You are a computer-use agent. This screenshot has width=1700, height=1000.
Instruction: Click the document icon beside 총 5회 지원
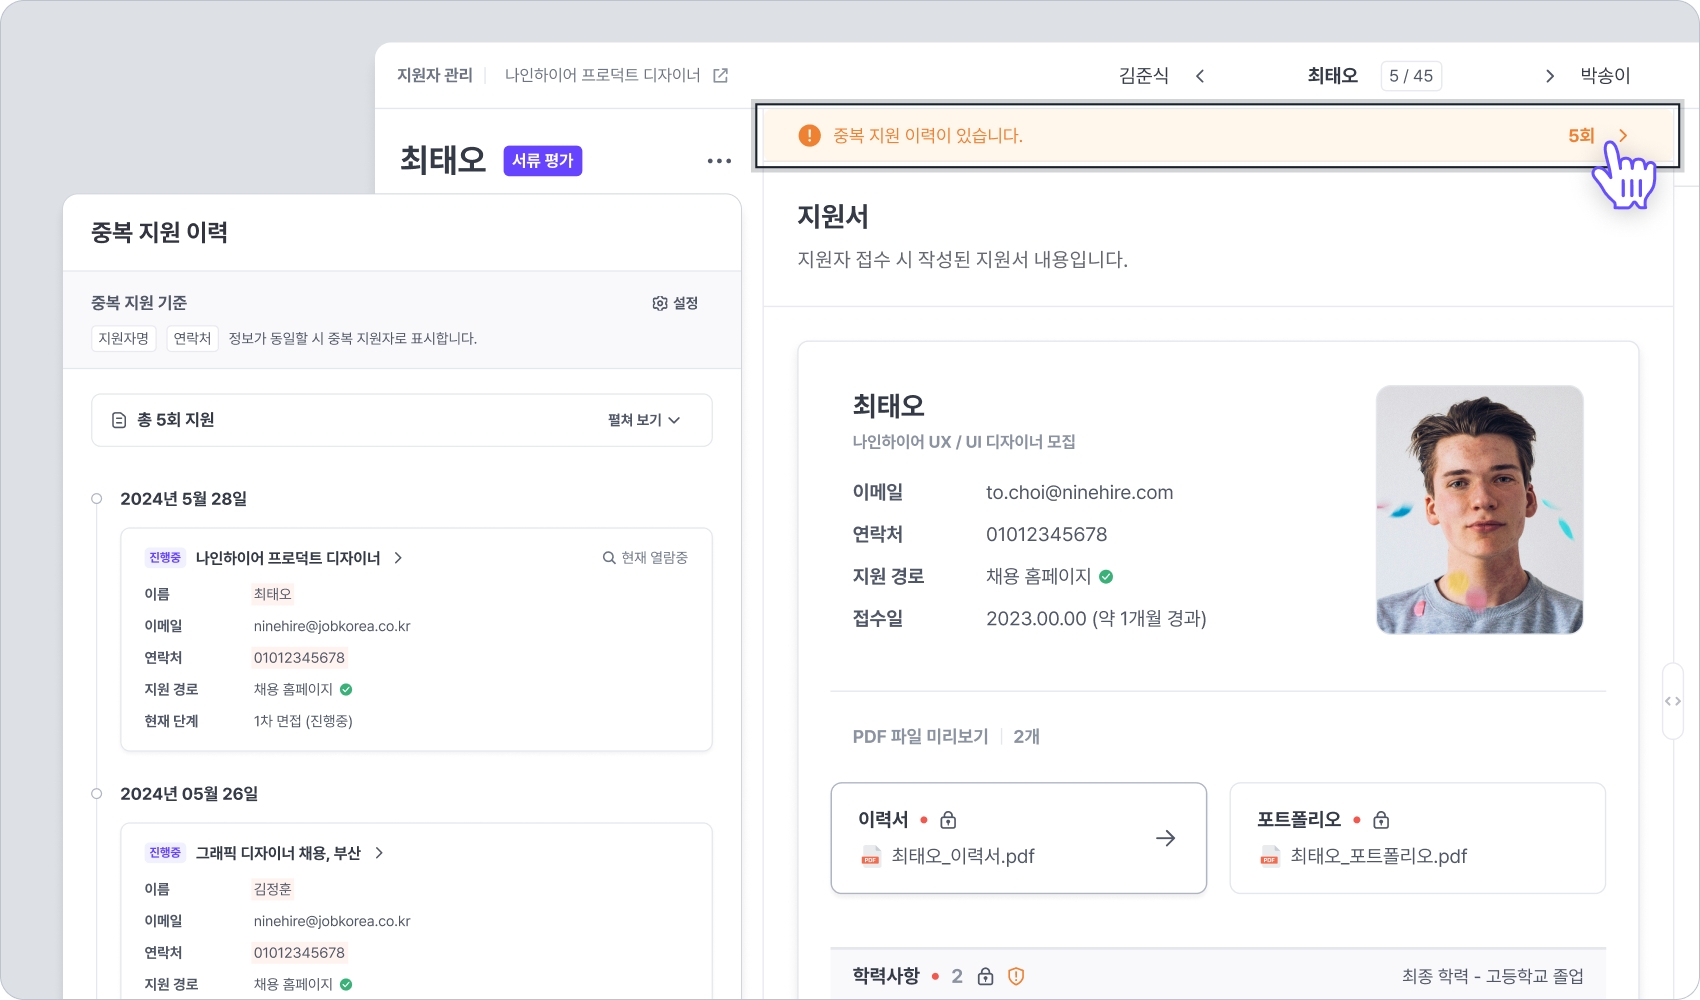(x=119, y=420)
